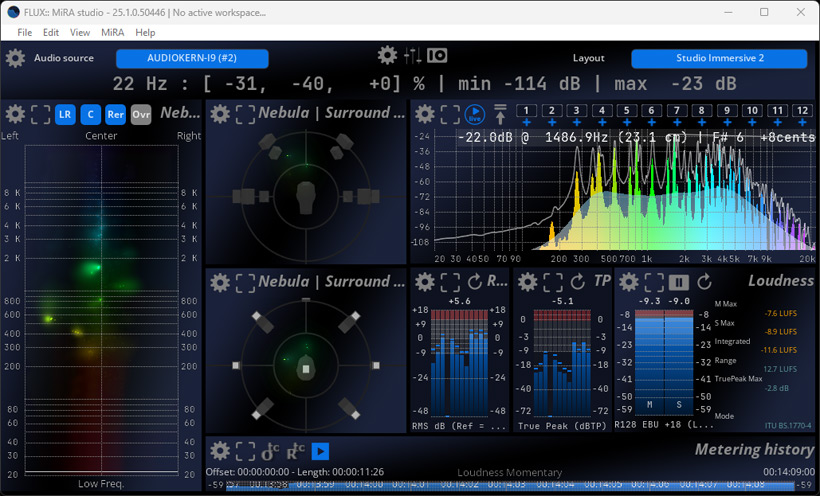Open Loudness panel settings gear

629,283
